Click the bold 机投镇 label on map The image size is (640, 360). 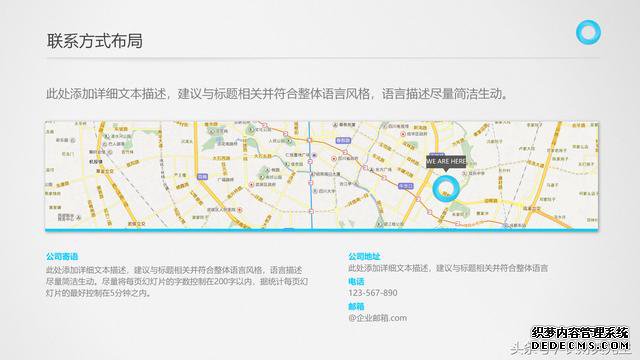(96, 162)
